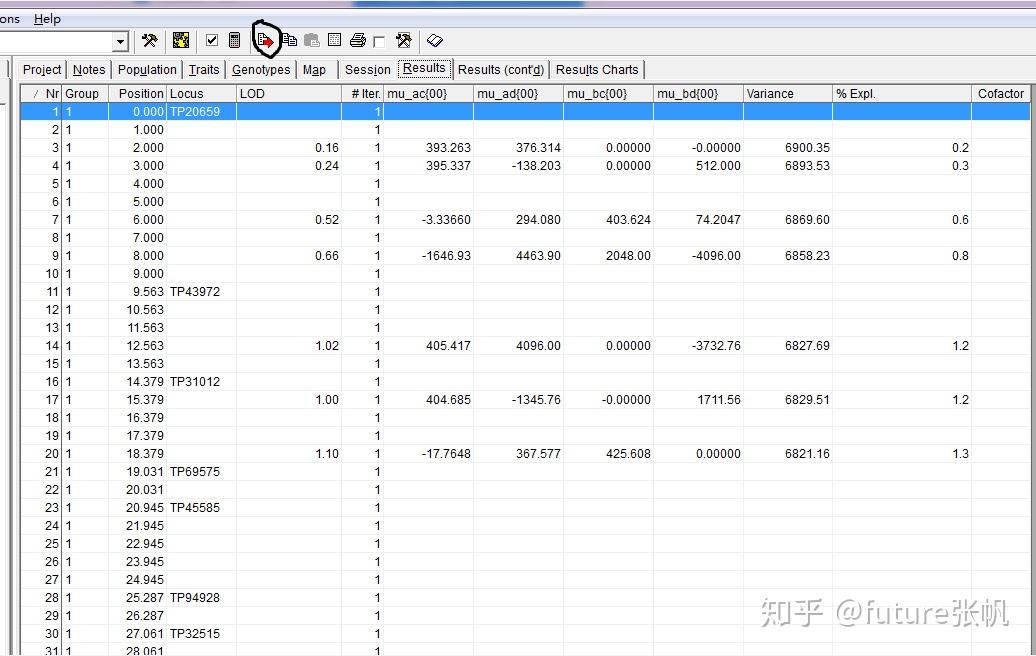
Task: Click the mu_bd{00} column header
Action: [x=698, y=94]
